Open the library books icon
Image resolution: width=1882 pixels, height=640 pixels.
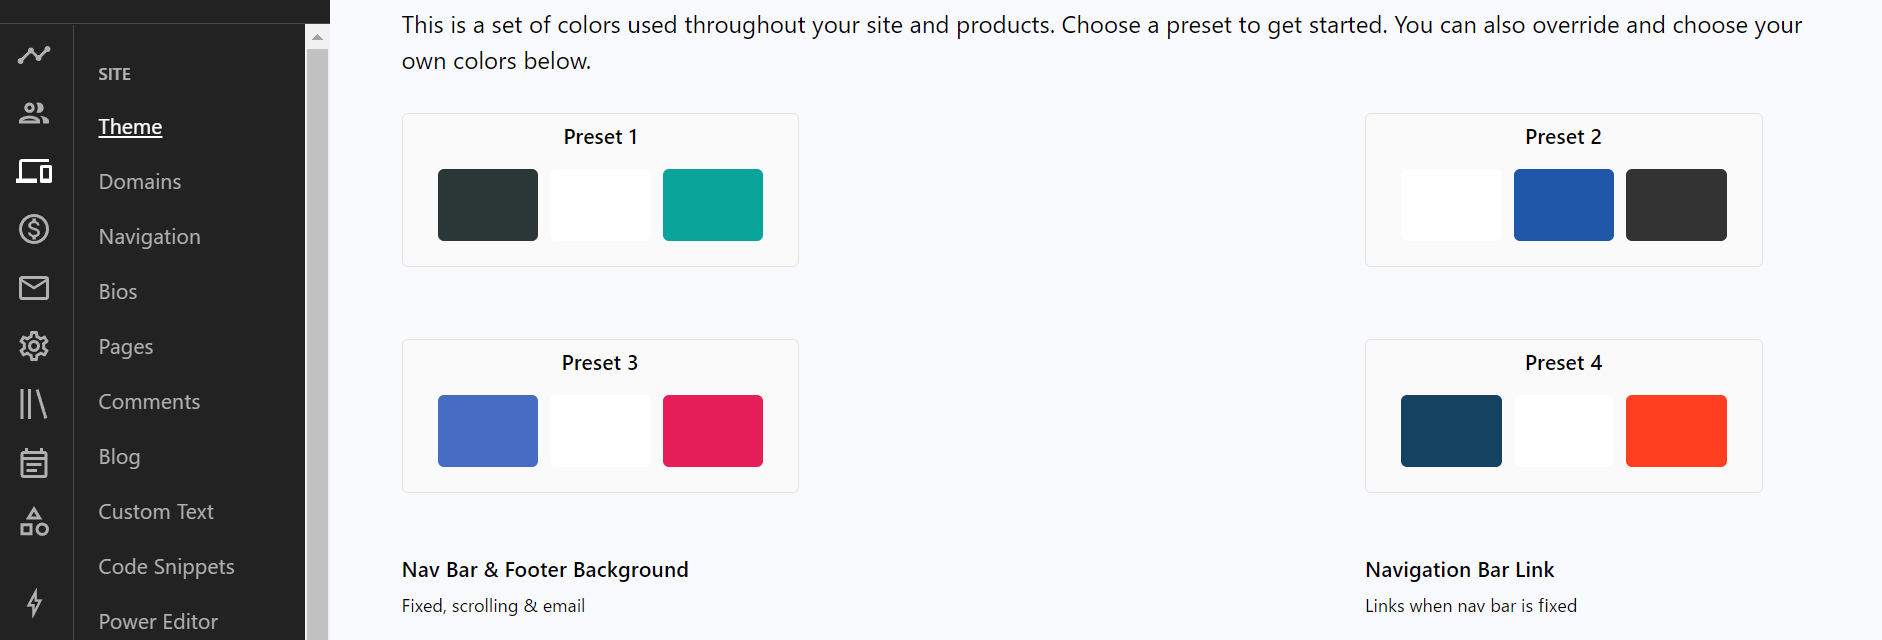coord(34,404)
